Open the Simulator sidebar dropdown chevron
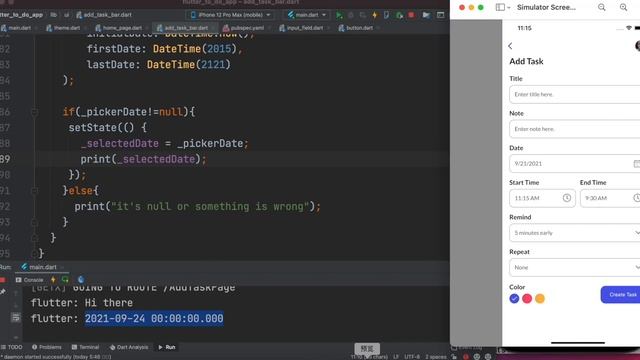640x360 pixels. (x=509, y=8)
